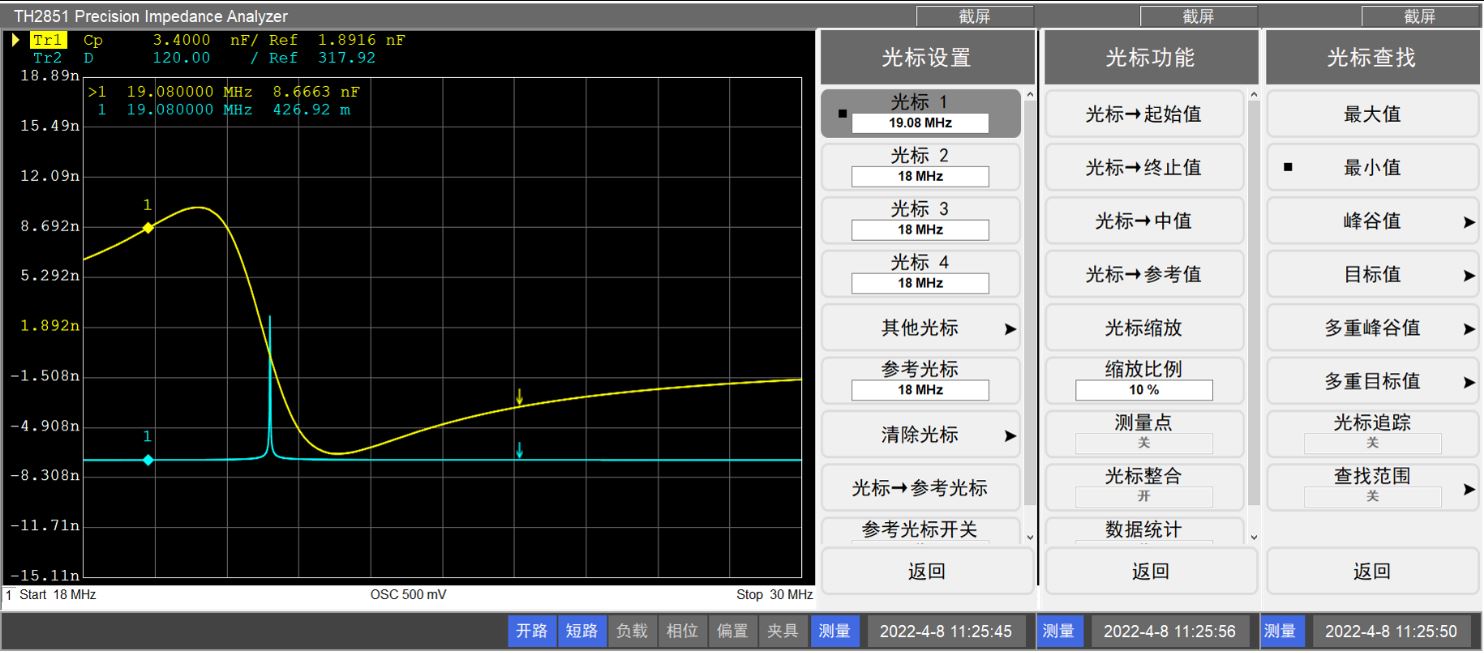Switch to the first 测量 tab

click(835, 631)
